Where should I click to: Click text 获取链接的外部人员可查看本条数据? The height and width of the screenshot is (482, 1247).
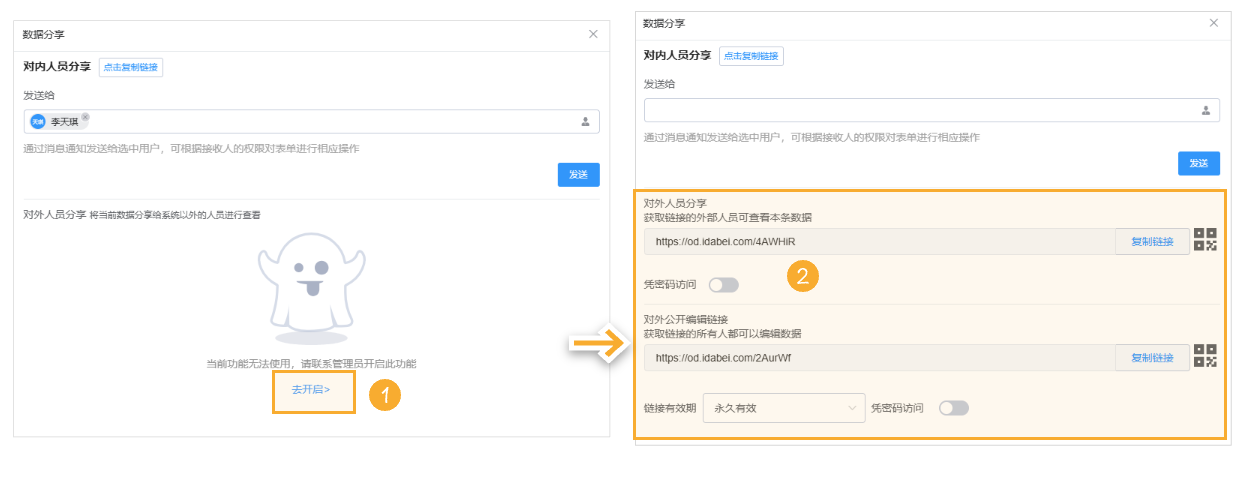(x=728, y=216)
